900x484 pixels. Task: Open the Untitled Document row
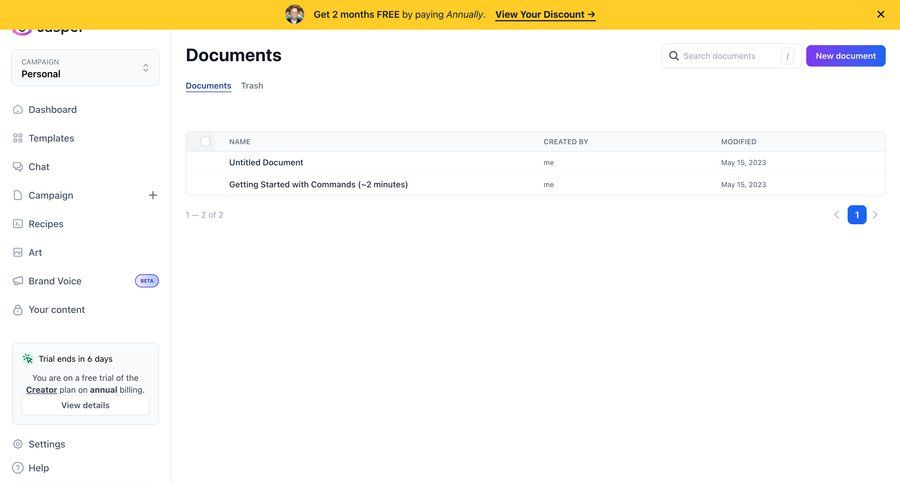[535, 162]
